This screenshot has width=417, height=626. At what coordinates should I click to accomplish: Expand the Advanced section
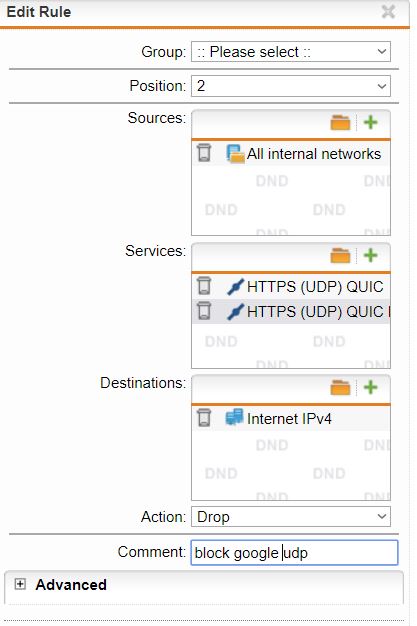(20, 584)
